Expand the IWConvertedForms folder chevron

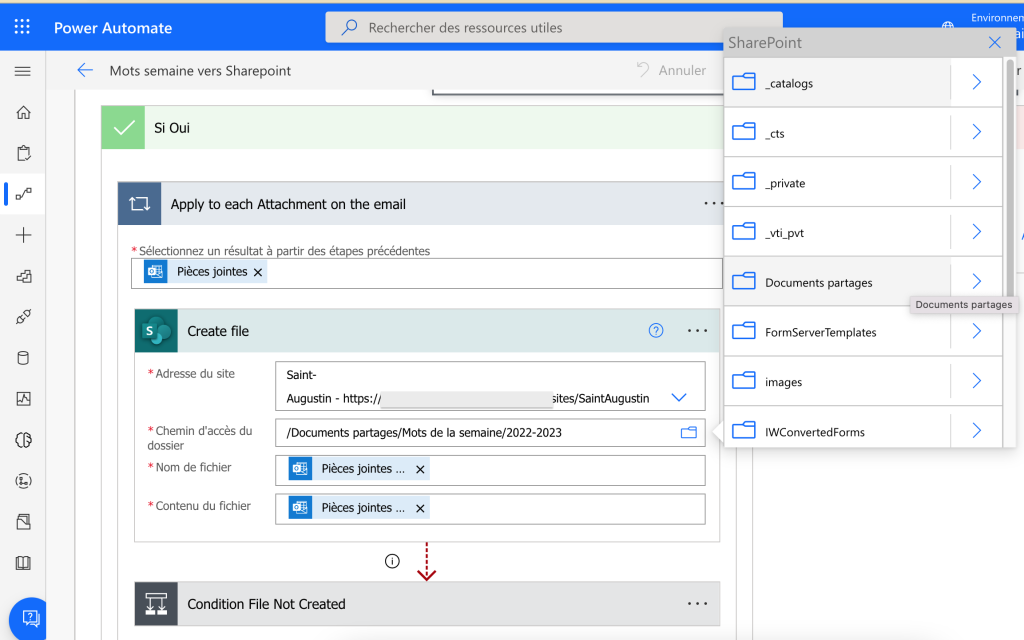point(976,430)
